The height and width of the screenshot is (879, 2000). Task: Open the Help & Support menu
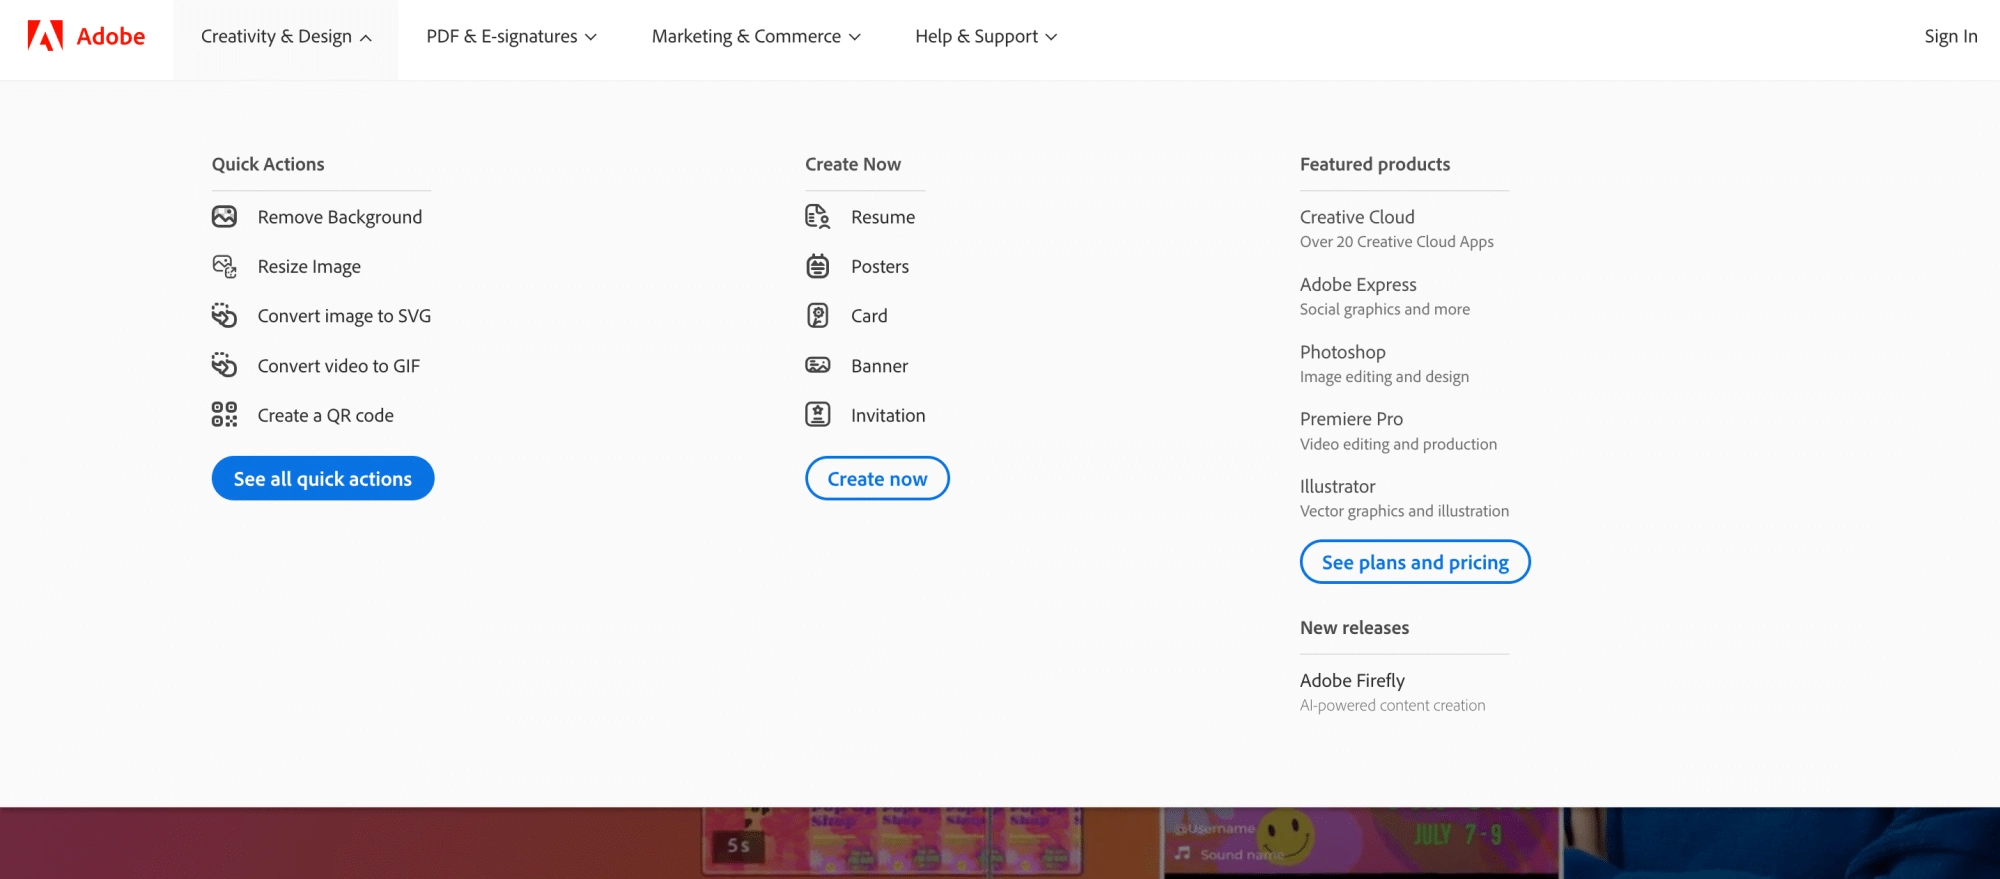[986, 37]
